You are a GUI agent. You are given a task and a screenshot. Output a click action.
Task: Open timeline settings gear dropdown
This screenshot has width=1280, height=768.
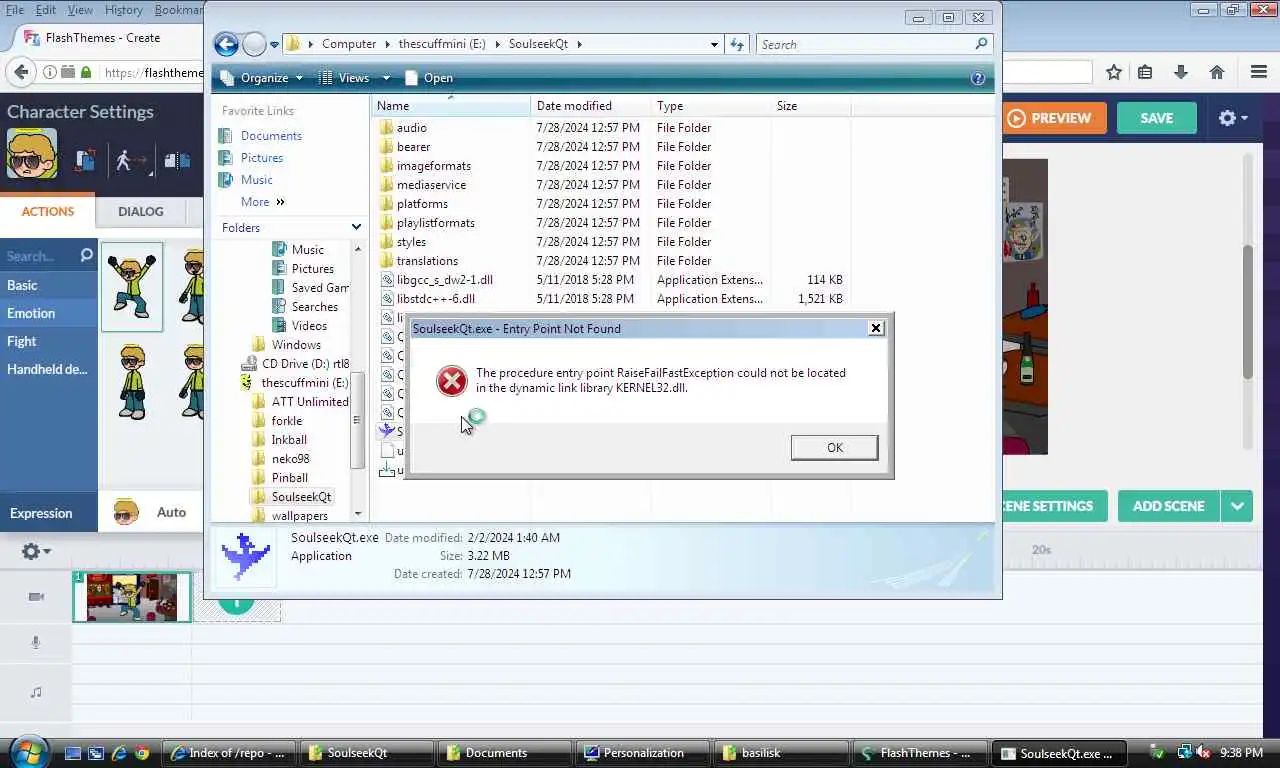(36, 551)
